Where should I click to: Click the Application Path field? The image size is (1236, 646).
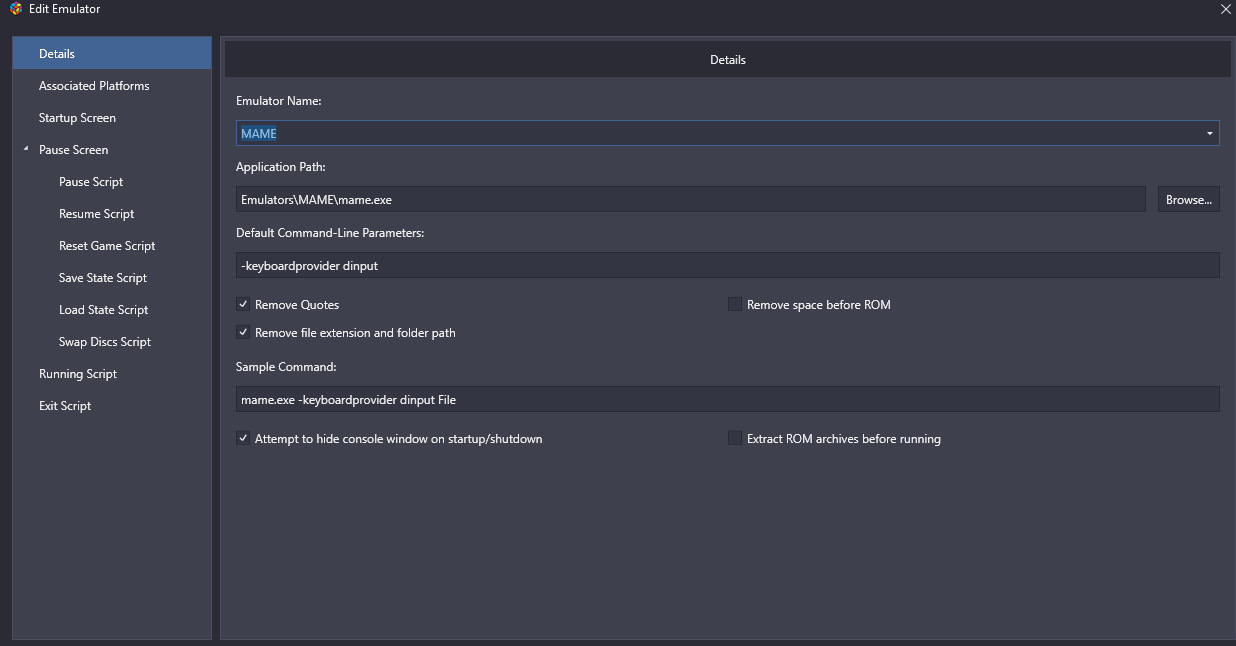(x=691, y=199)
